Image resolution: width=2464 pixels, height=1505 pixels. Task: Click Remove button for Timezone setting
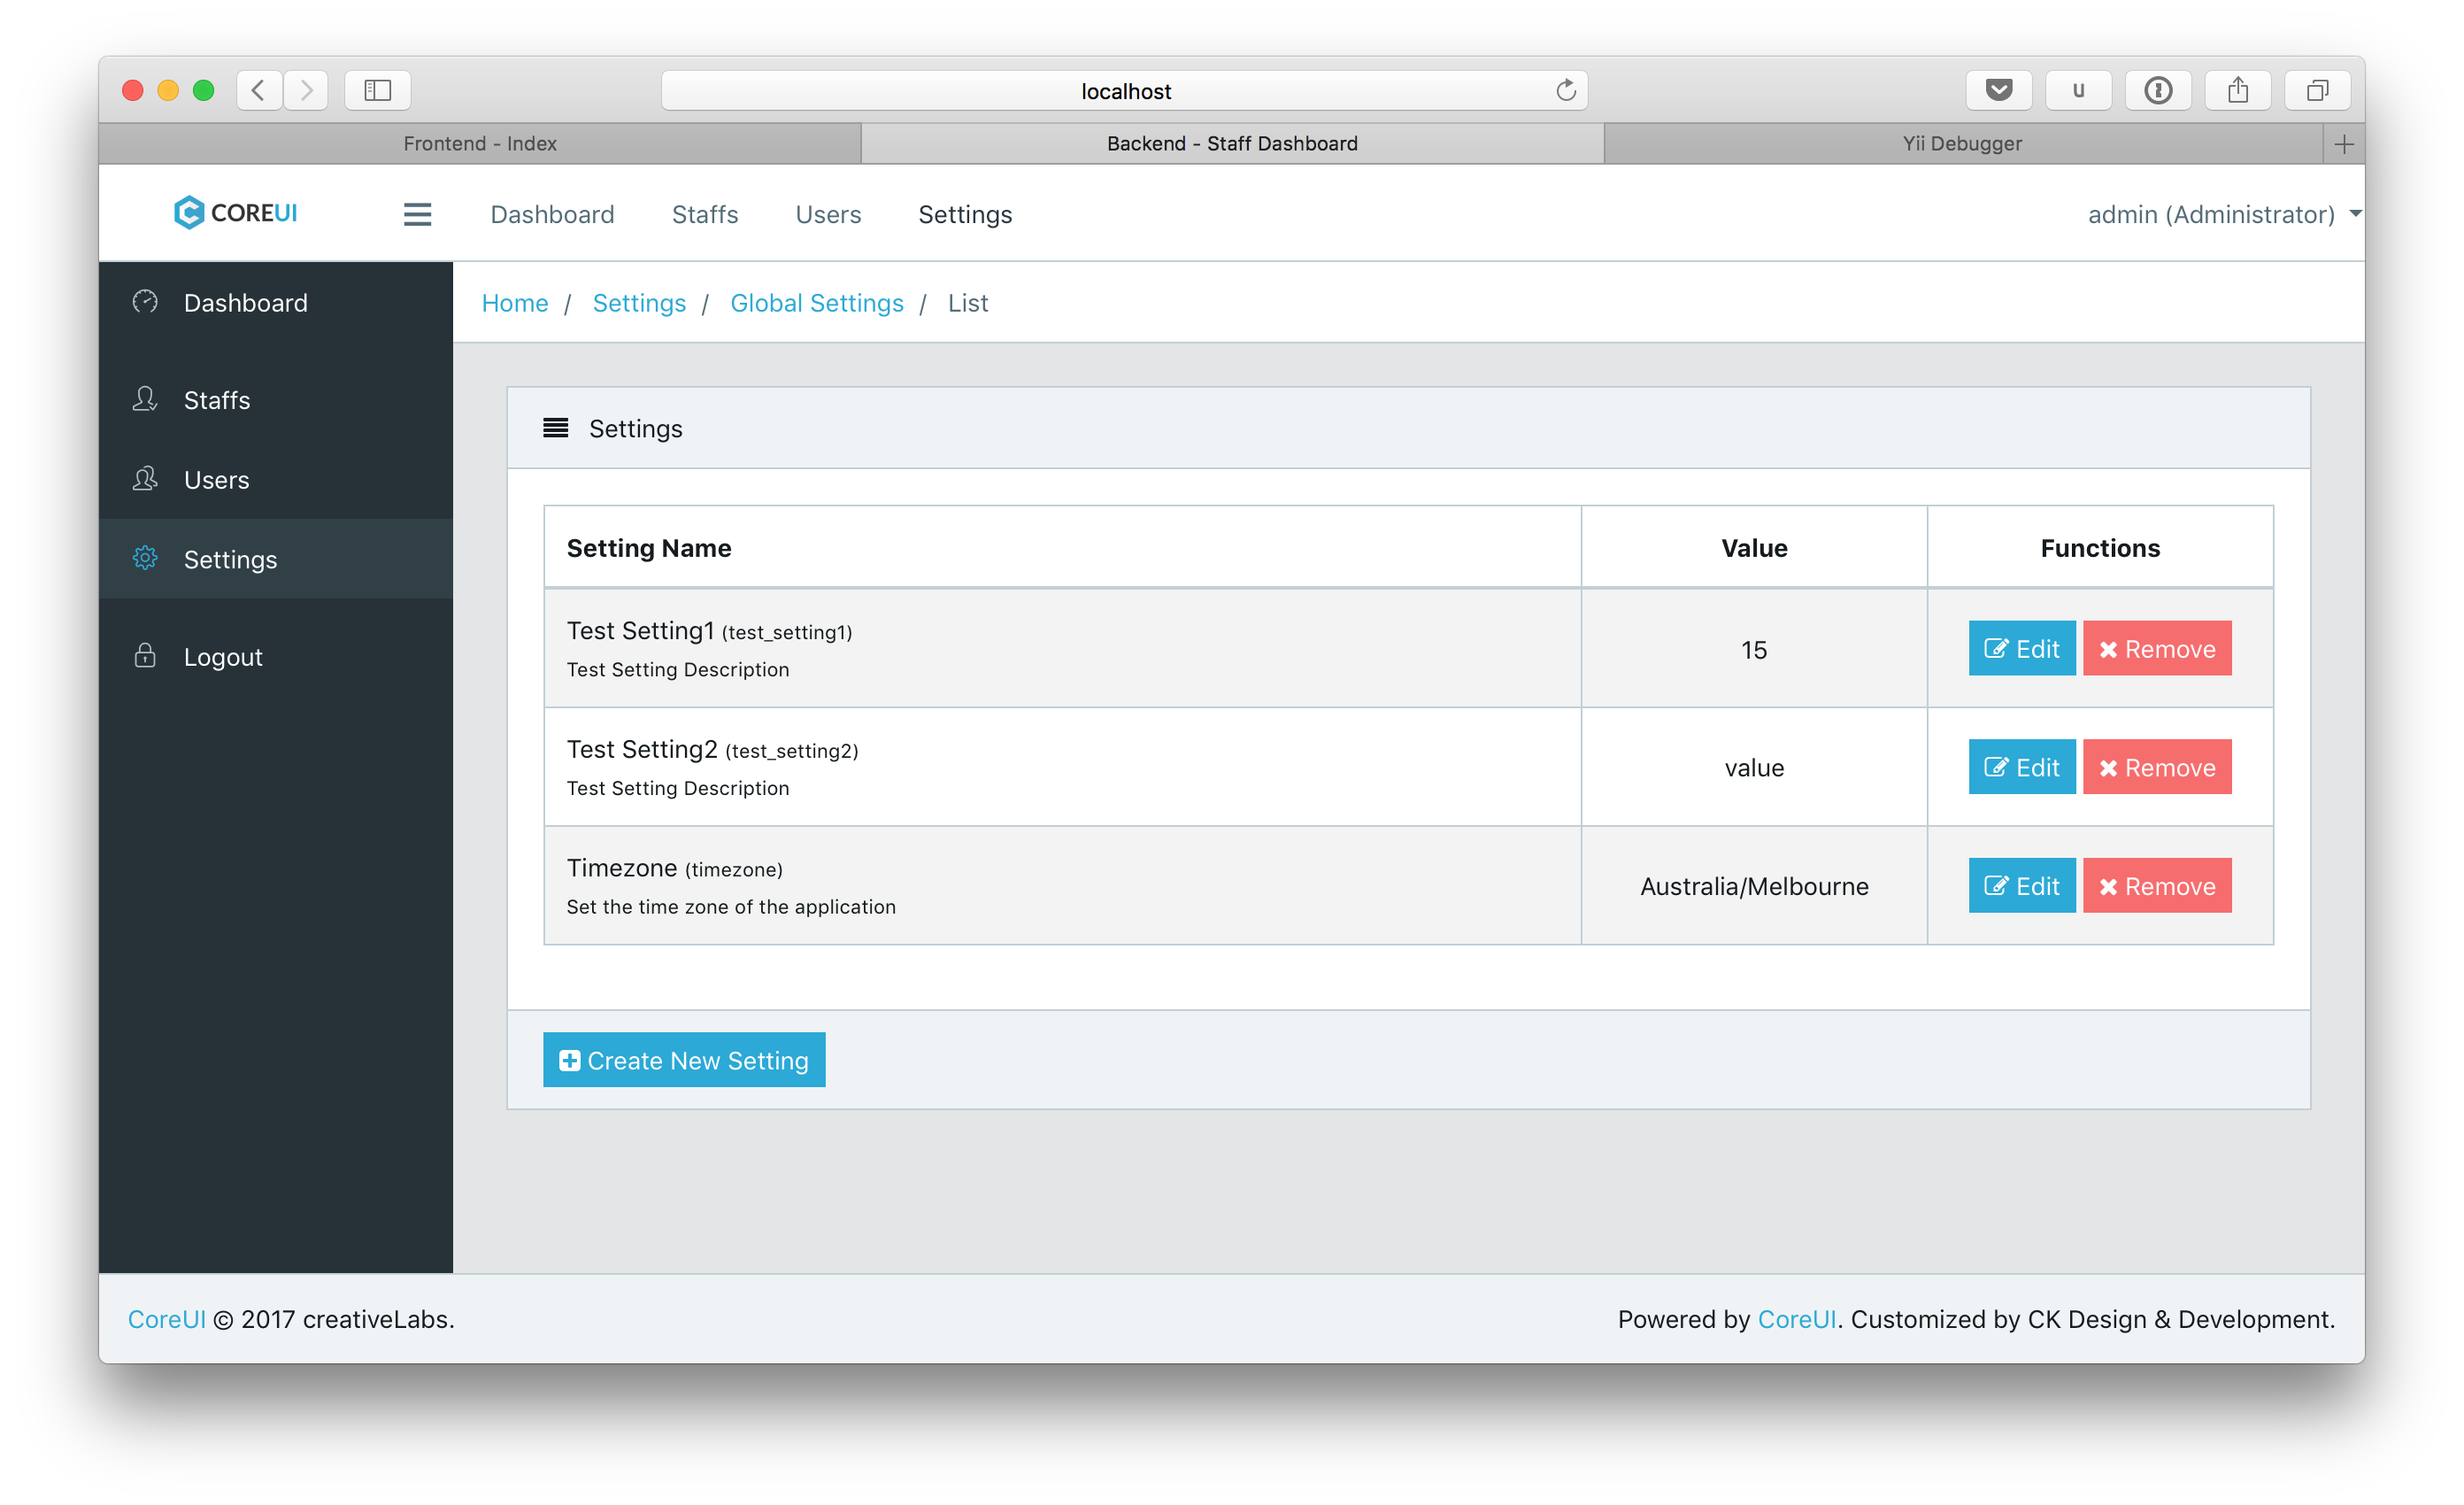2154,885
